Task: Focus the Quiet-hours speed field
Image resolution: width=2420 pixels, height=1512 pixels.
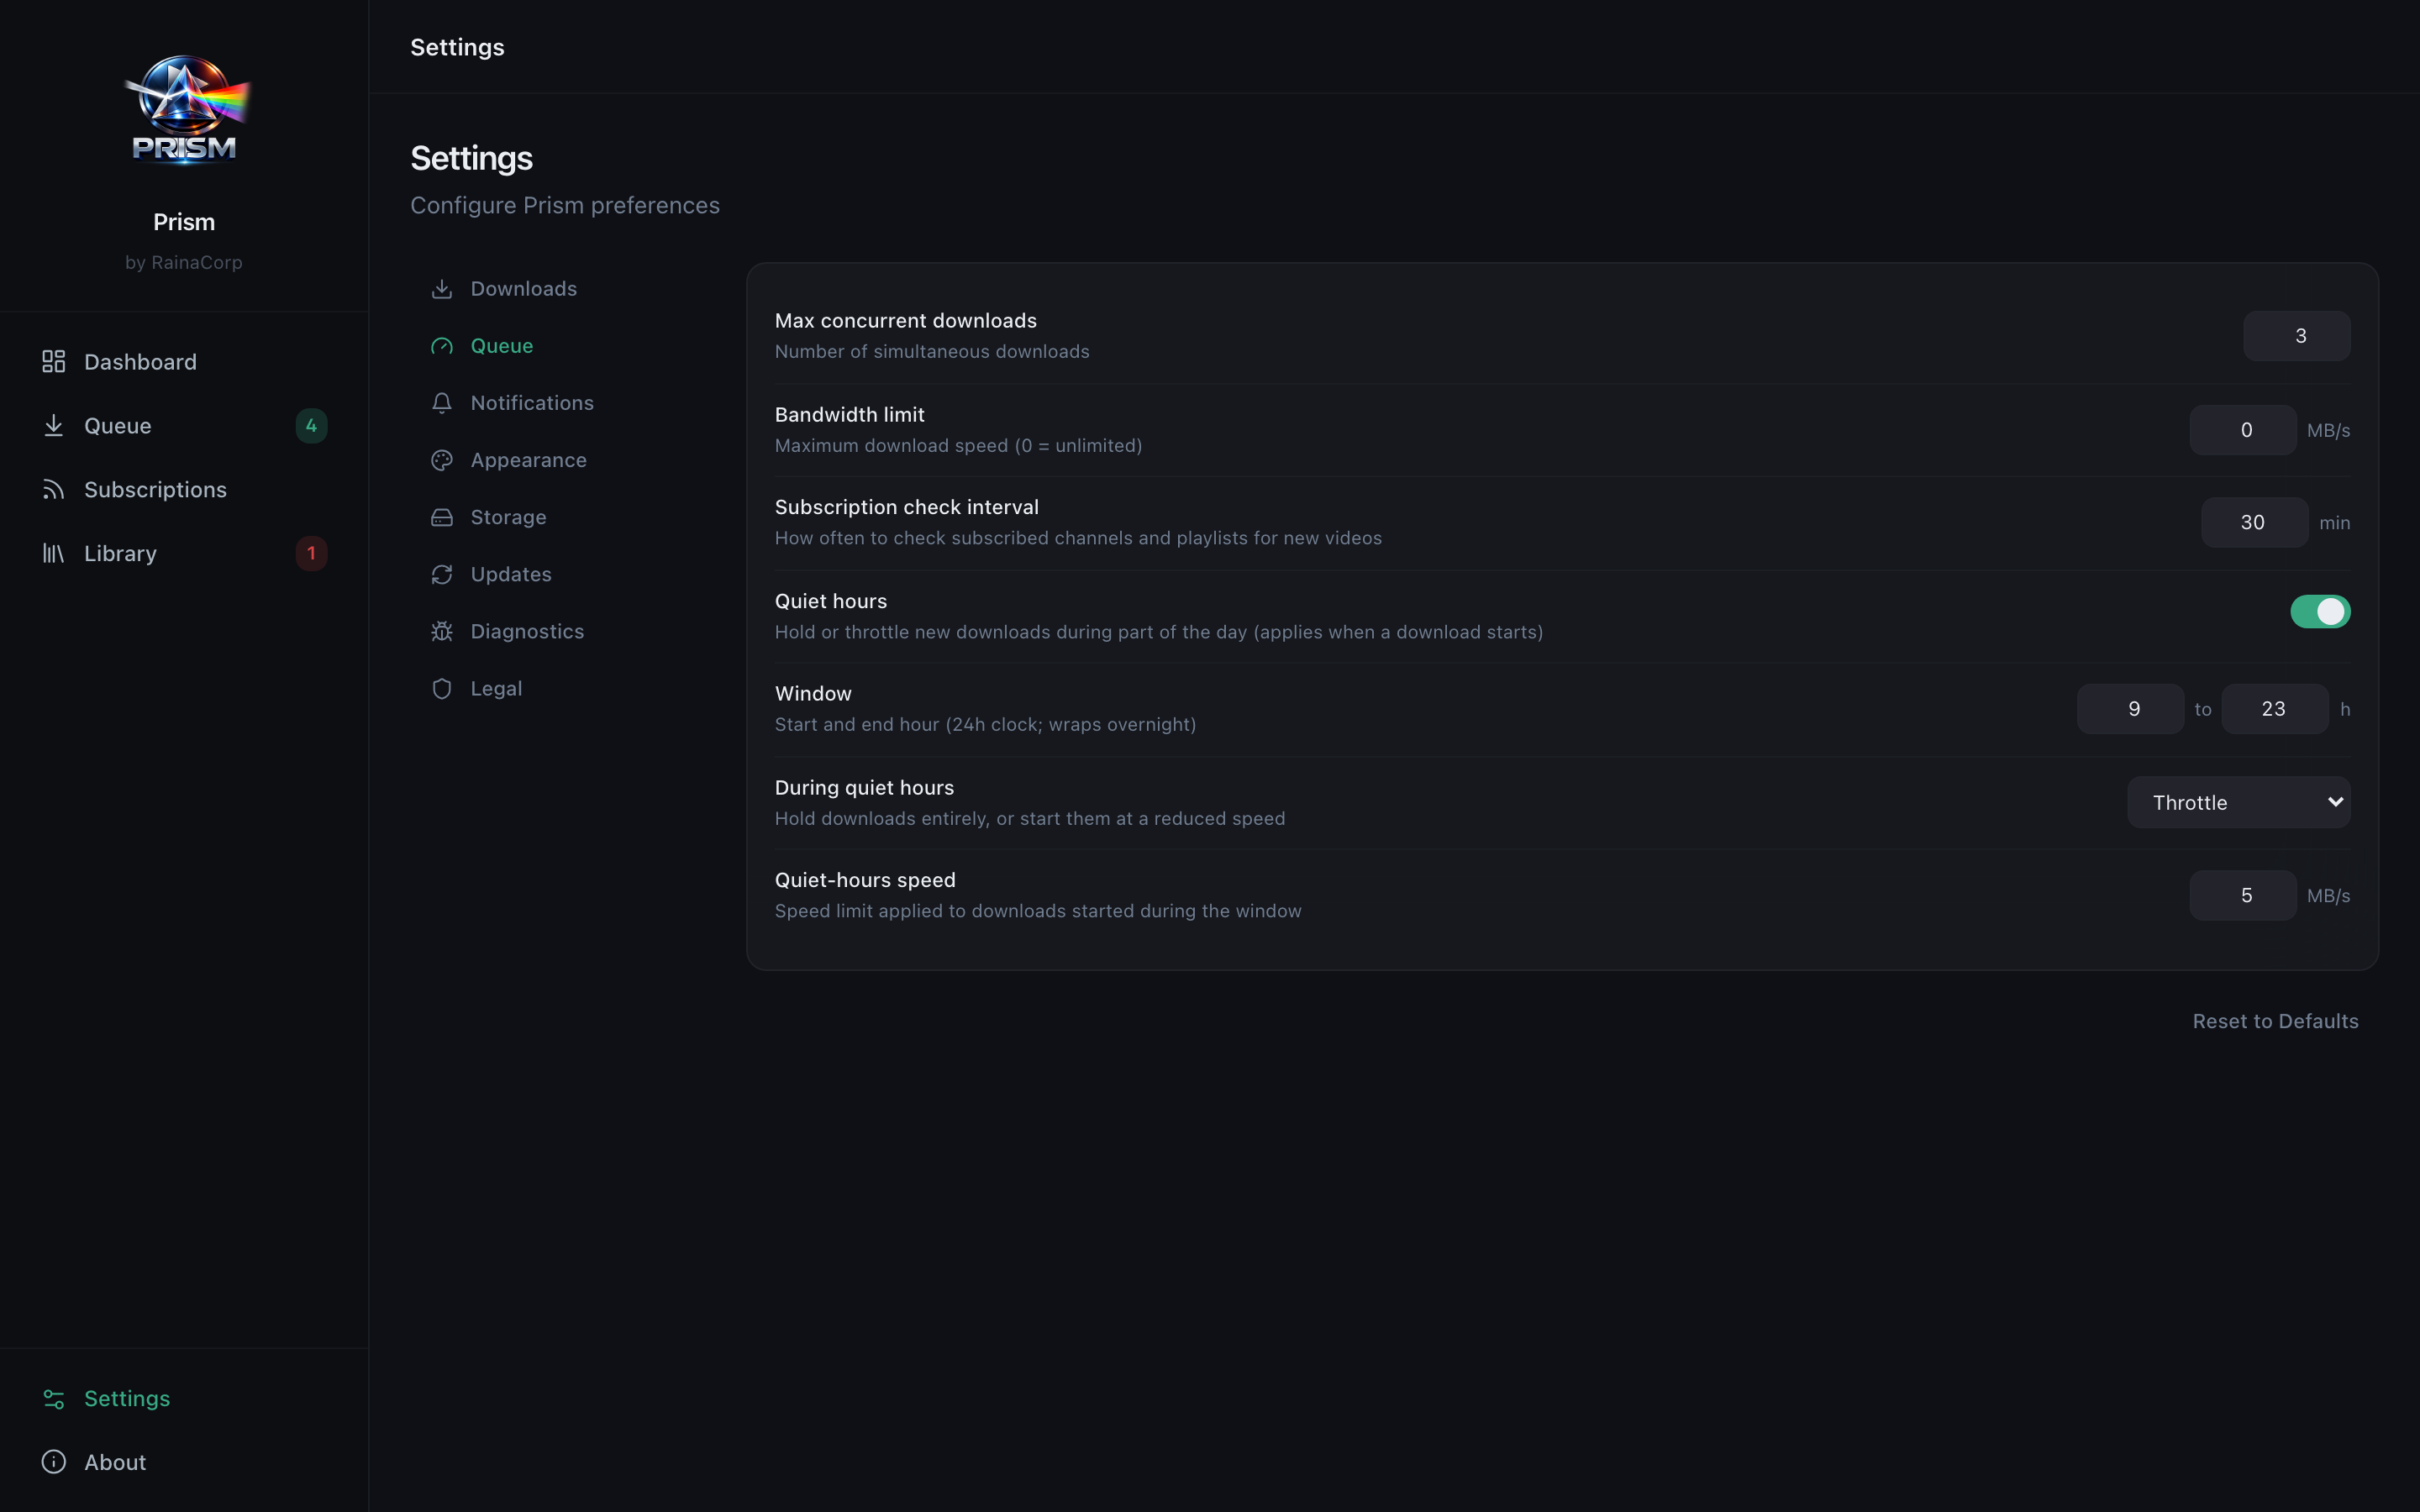Action: (x=2243, y=895)
